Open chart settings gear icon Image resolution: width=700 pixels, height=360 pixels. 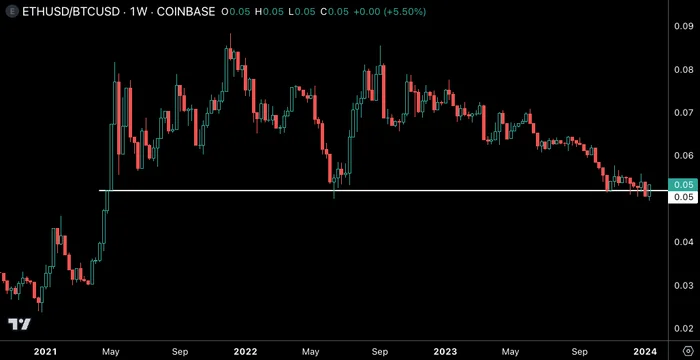pyautogui.click(x=688, y=350)
